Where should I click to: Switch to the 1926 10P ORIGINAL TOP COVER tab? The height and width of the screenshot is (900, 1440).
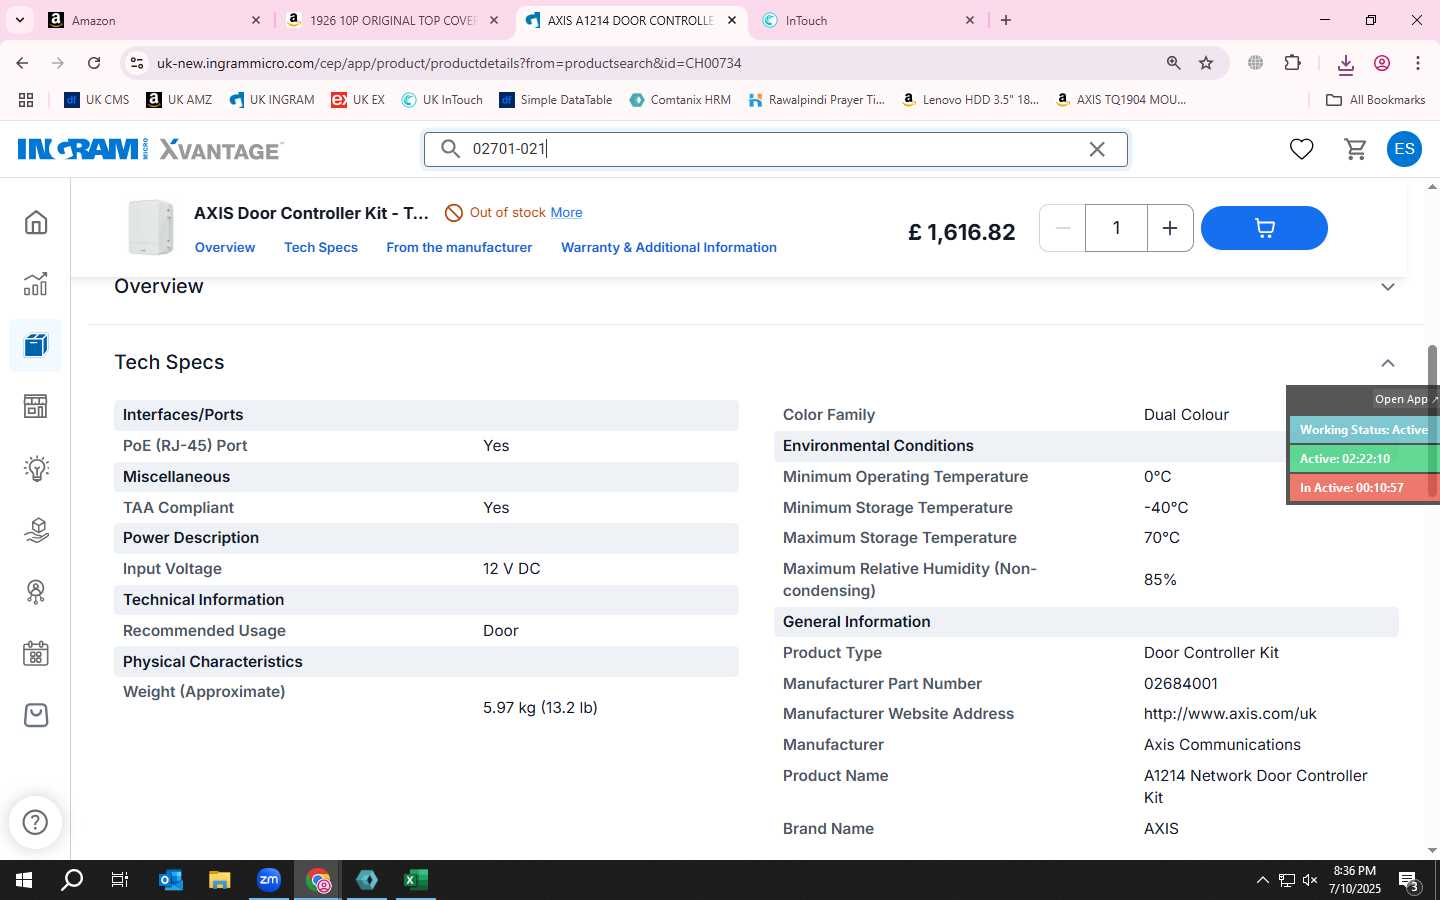point(393,20)
